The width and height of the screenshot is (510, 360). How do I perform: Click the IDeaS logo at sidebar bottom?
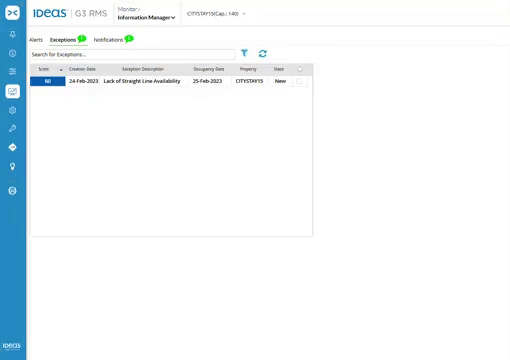coord(12,346)
